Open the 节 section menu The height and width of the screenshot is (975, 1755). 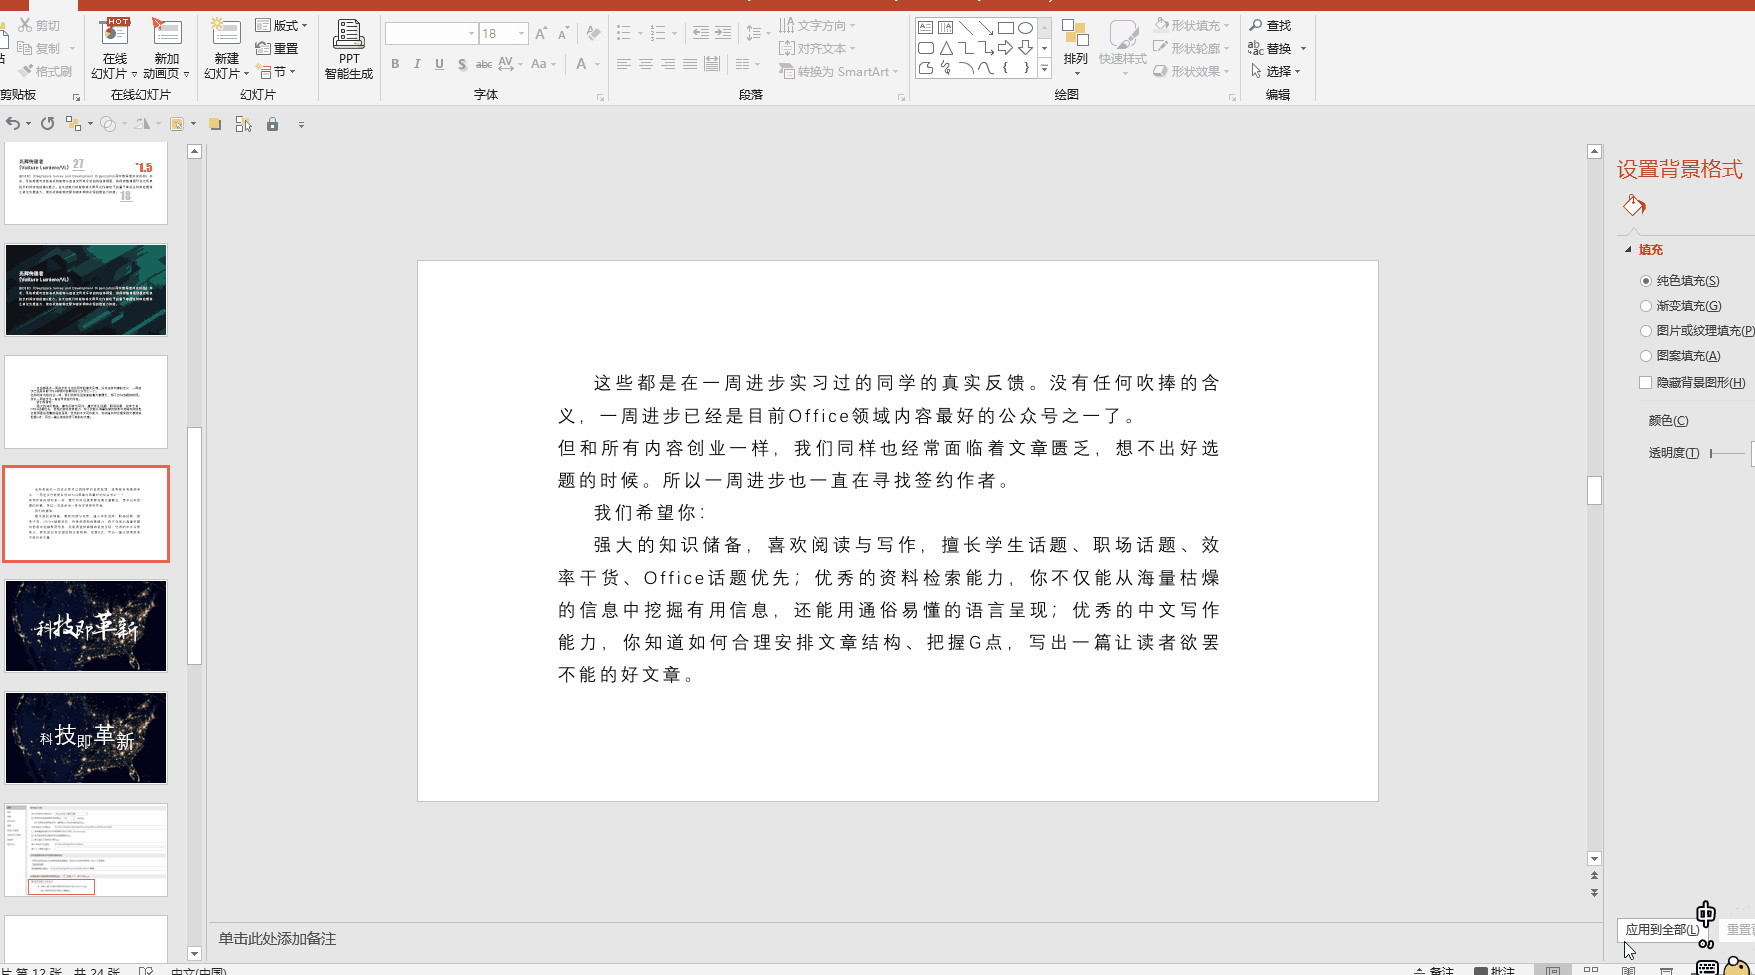pyautogui.click(x=277, y=71)
